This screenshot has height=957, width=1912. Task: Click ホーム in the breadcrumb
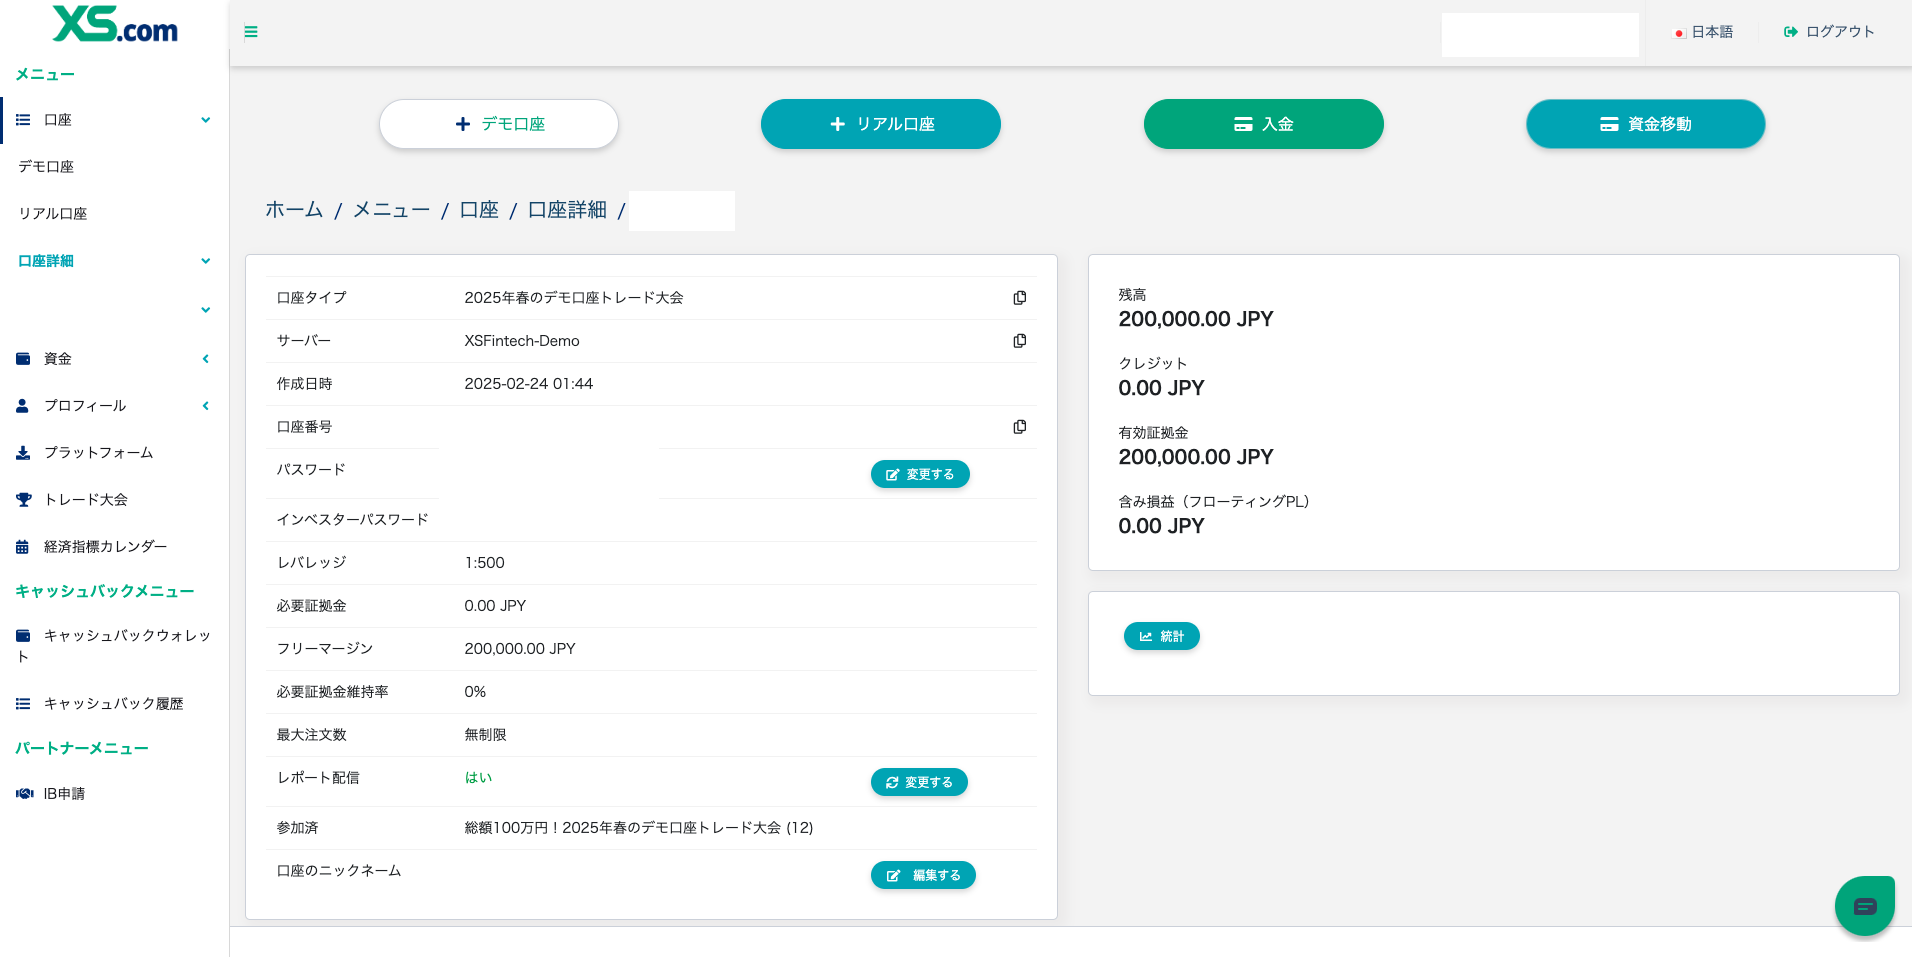[294, 210]
